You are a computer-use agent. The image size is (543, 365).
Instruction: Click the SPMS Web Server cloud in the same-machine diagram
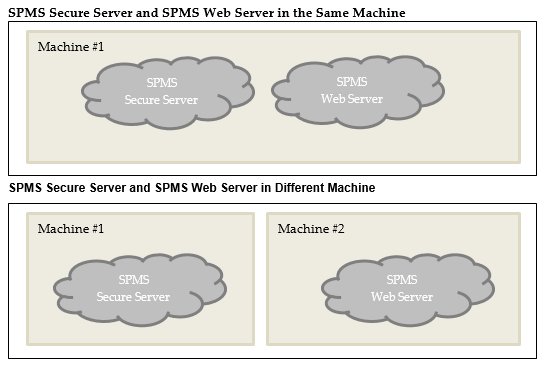click(358, 92)
